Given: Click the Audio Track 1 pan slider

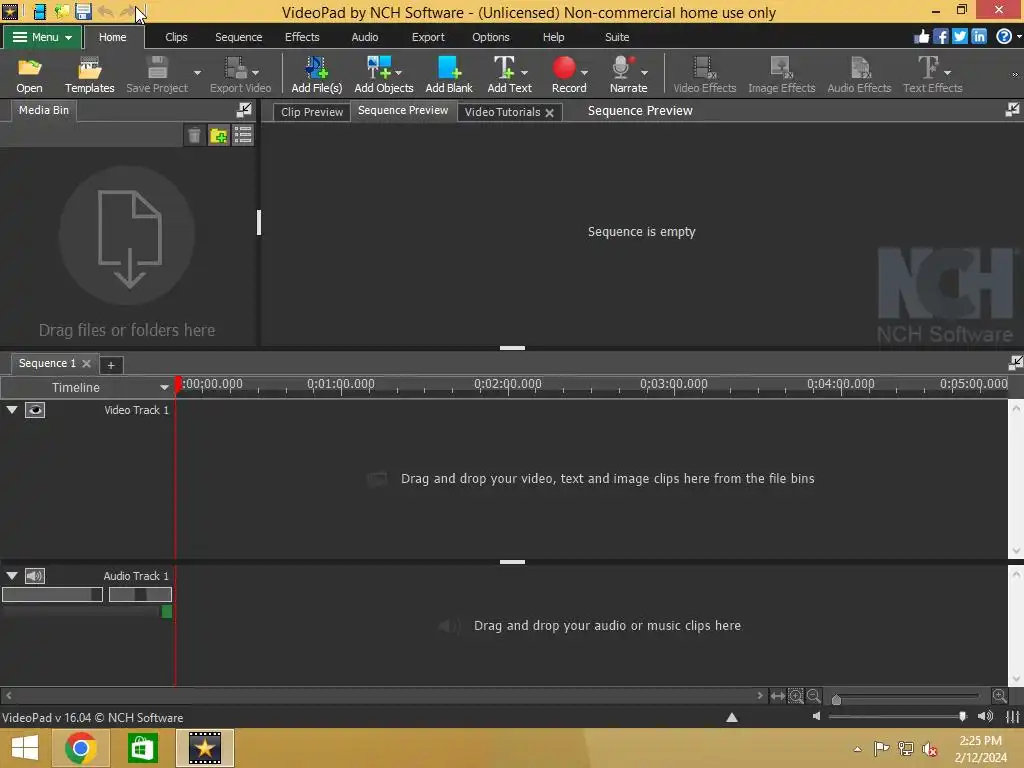Looking at the screenshot, I should coord(140,594).
